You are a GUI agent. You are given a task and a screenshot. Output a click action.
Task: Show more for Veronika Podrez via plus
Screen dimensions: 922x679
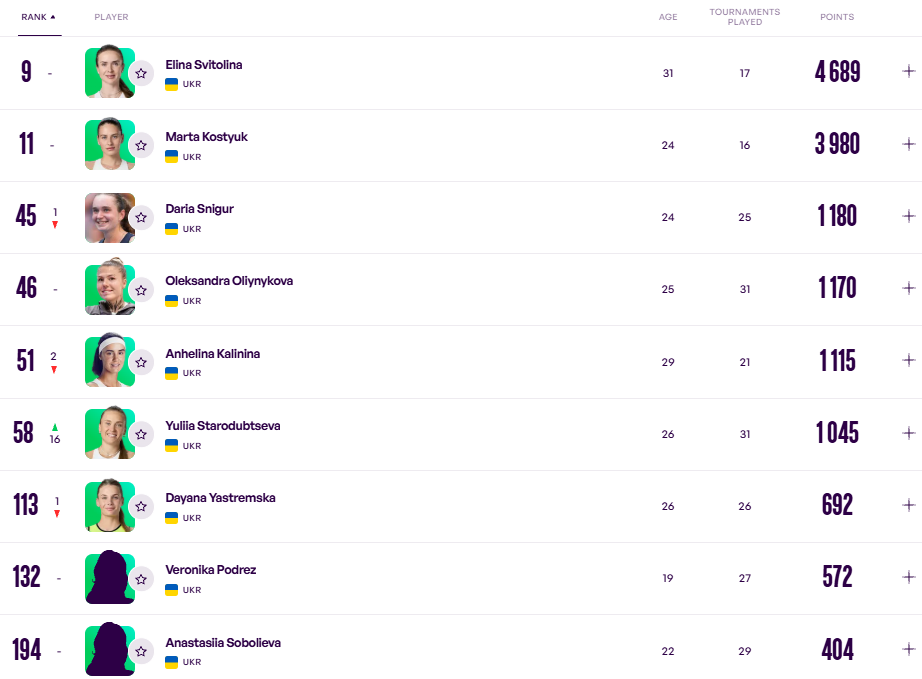pos(908,577)
